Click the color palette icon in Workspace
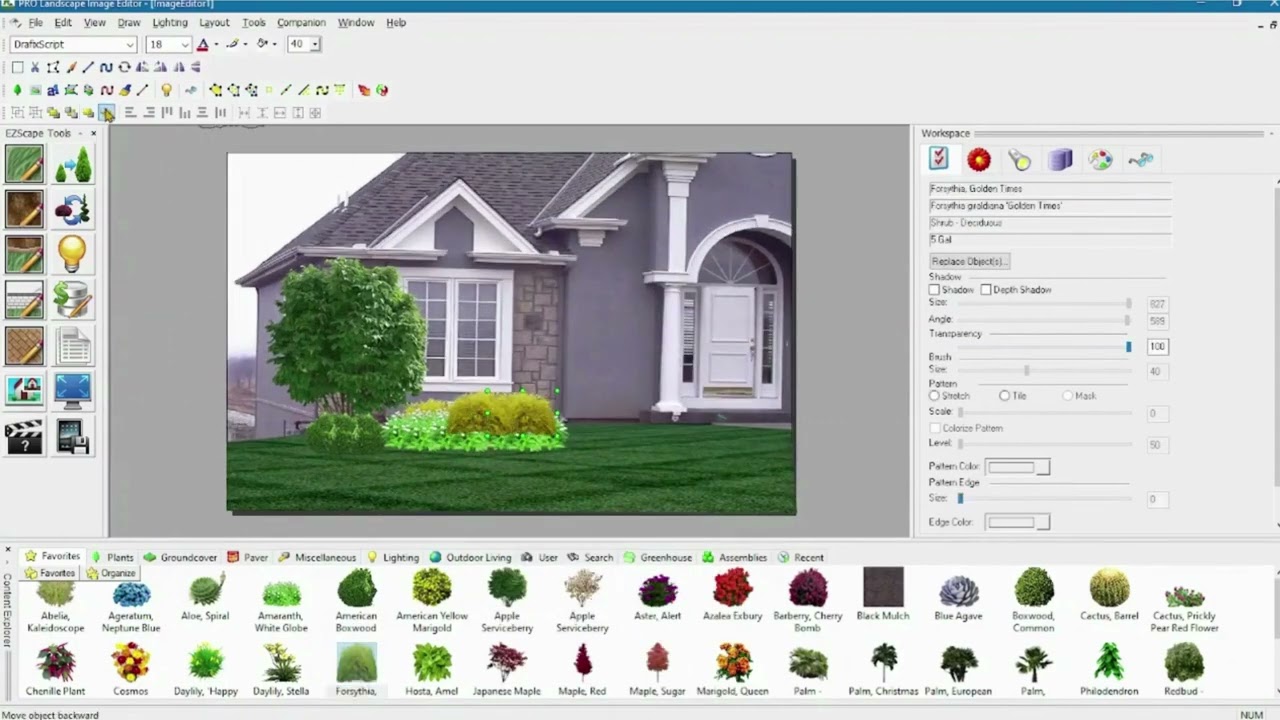This screenshot has width=1280, height=720. click(x=1100, y=159)
